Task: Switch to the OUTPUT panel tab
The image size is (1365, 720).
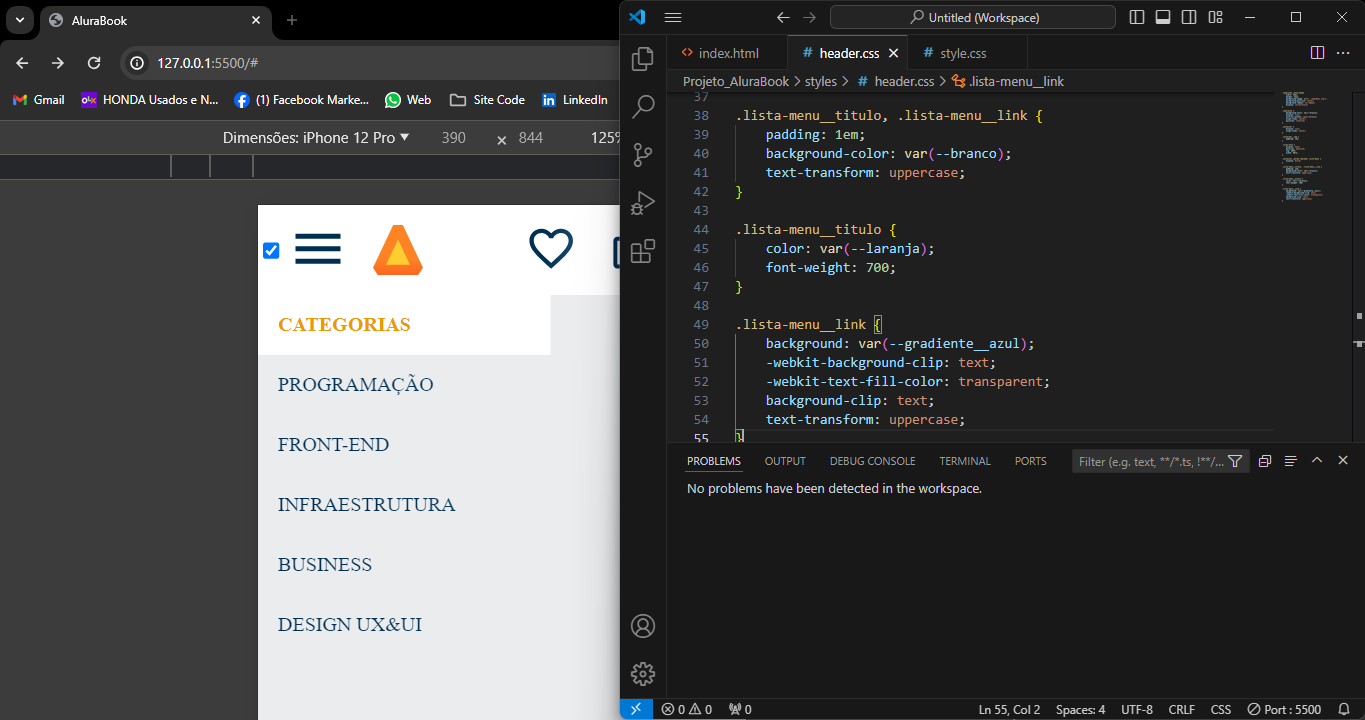Action: pyautogui.click(x=785, y=461)
